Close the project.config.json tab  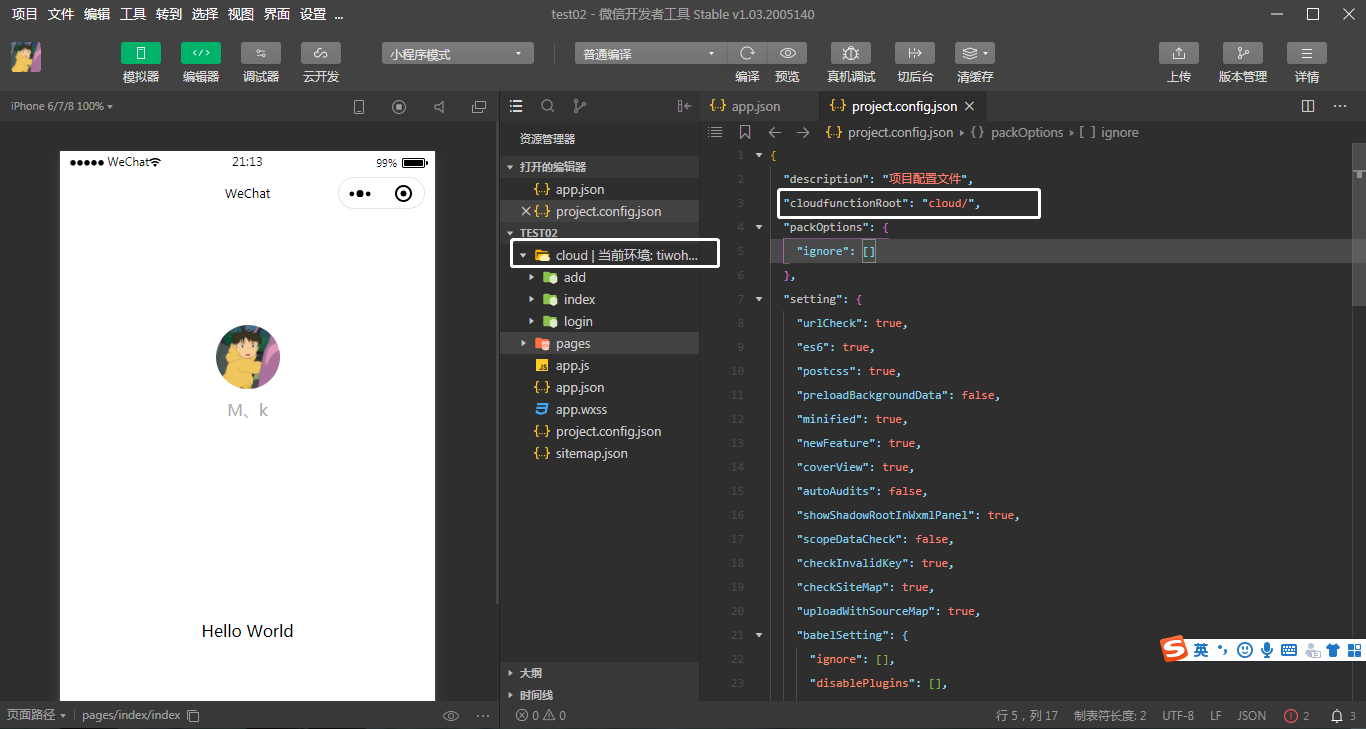pos(969,106)
